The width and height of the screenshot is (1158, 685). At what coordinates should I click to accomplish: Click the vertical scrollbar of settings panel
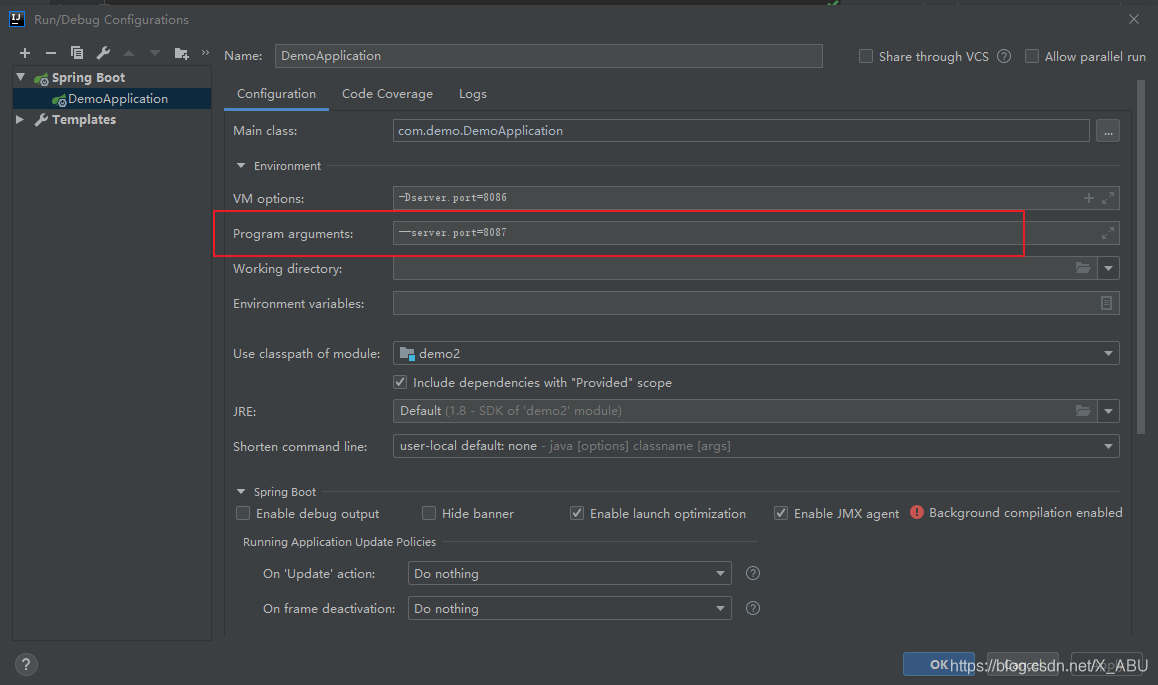(x=1140, y=258)
